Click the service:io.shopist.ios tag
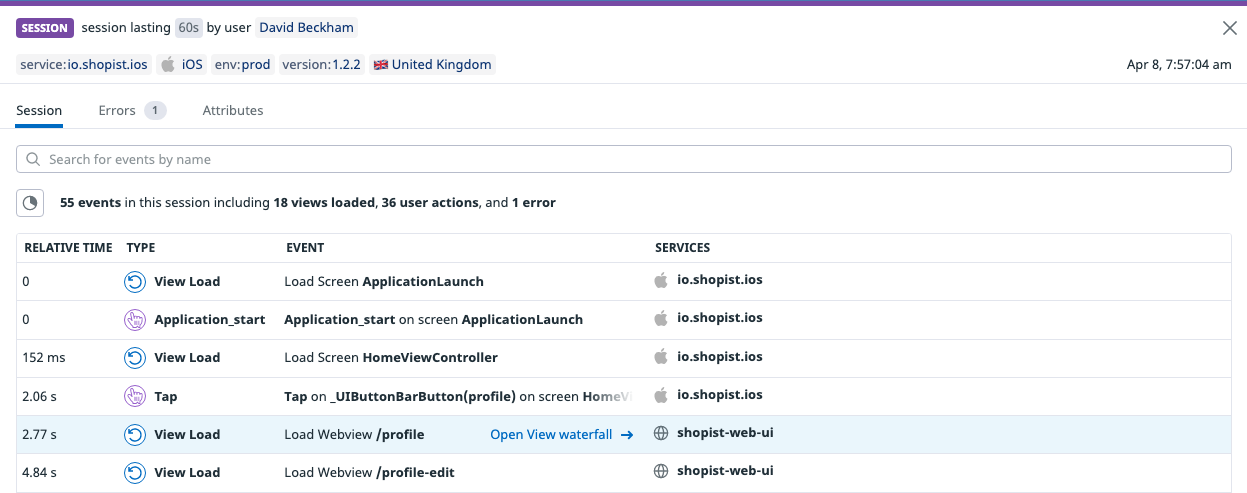The image size is (1247, 493). pos(84,65)
